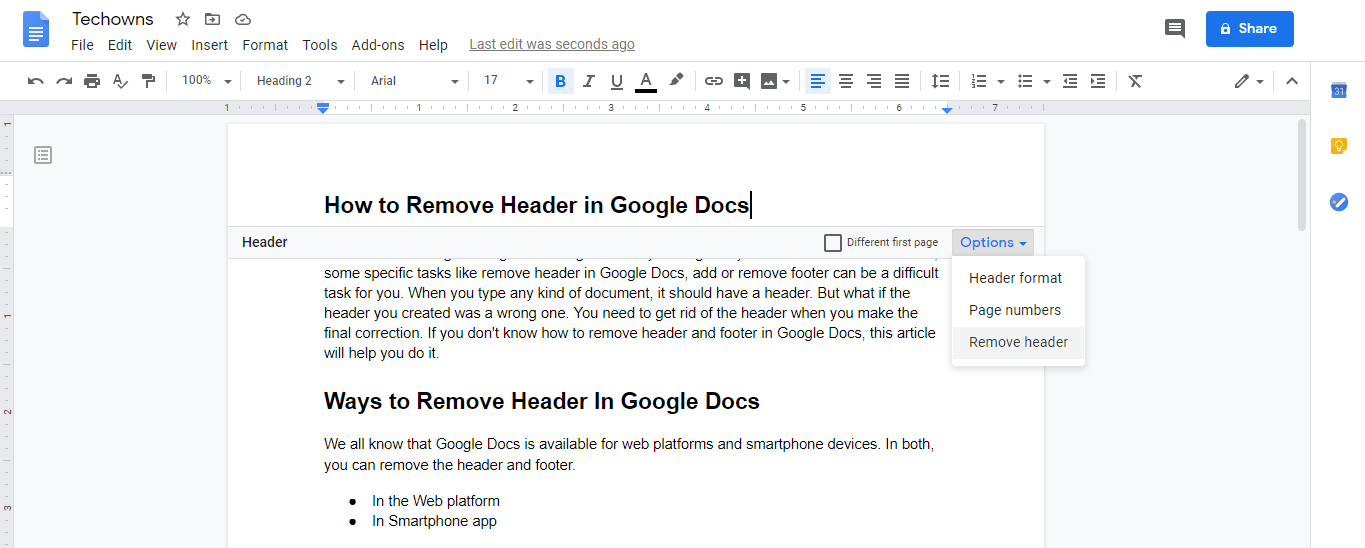
Task: Click the Redo arrow icon
Action: pos(64,81)
